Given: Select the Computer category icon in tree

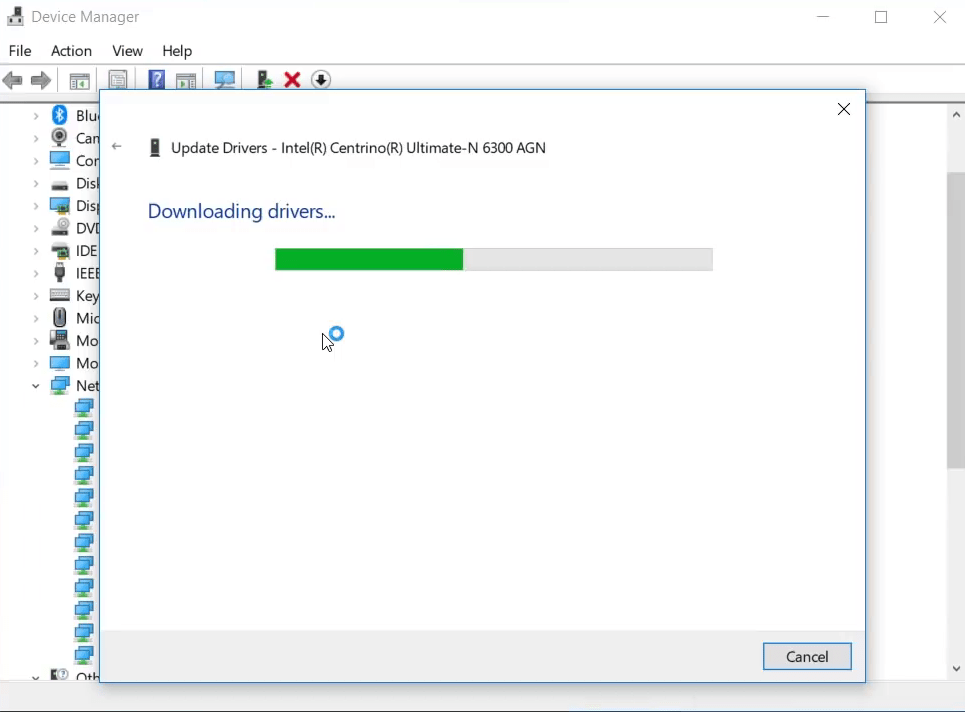Looking at the screenshot, I should click(60, 160).
